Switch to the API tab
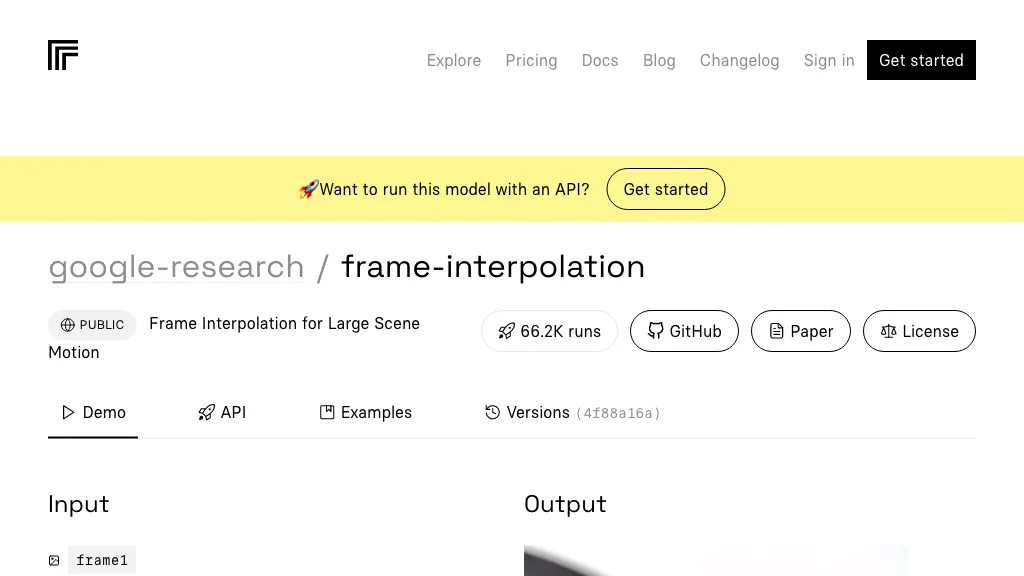 [222, 412]
